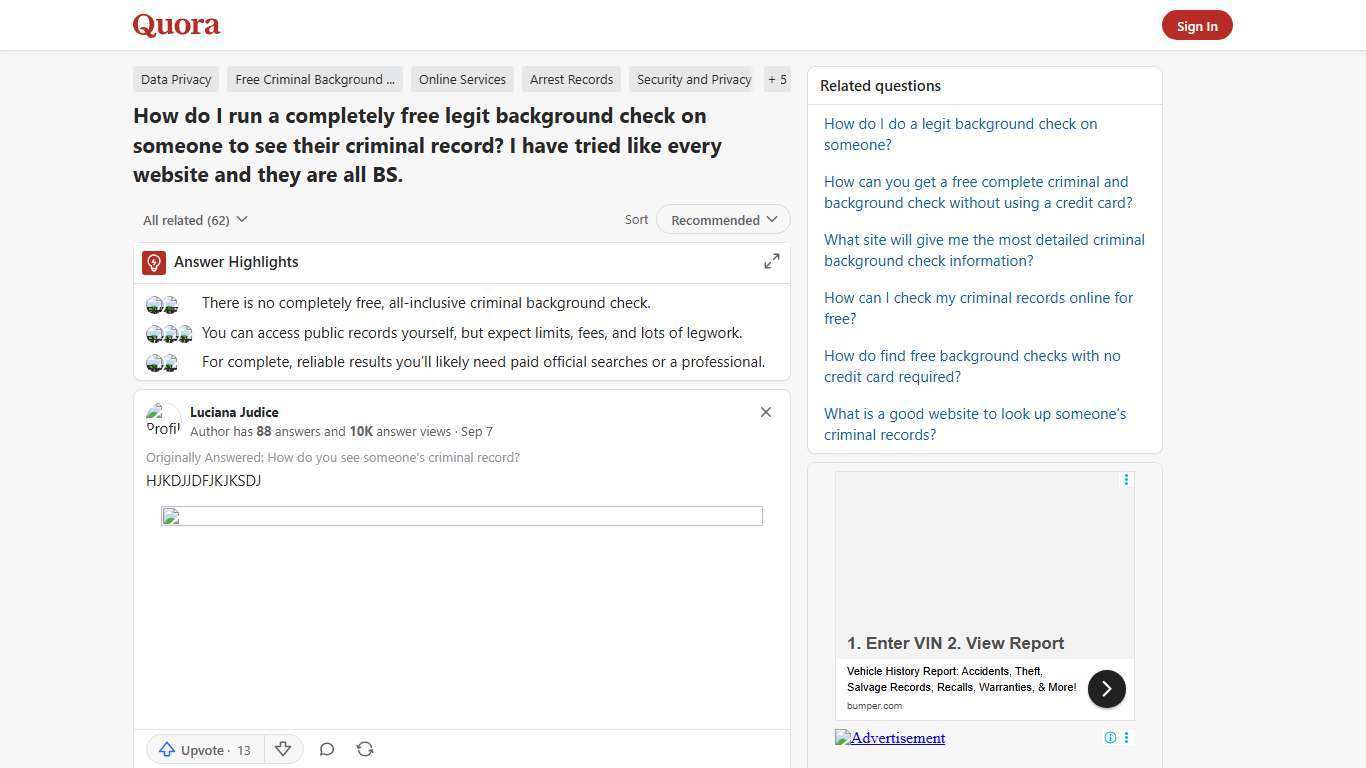Open the Recommended sort dropdown

coord(722,219)
